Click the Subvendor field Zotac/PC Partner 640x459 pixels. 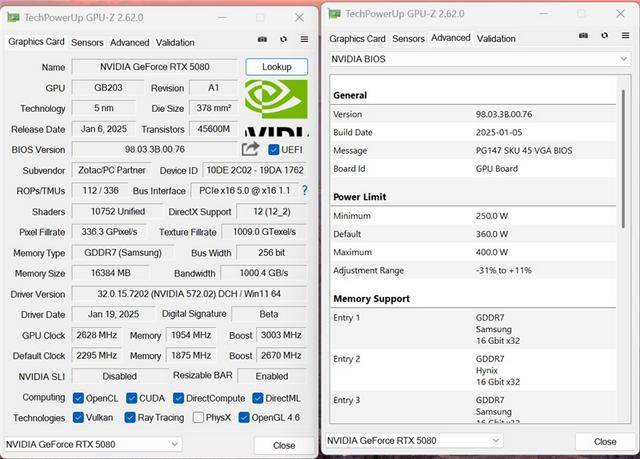[111, 170]
